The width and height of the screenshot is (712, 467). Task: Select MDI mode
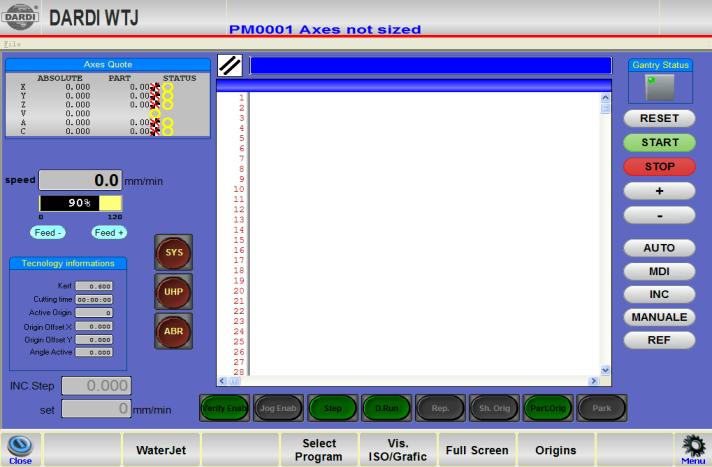pyautogui.click(x=659, y=271)
